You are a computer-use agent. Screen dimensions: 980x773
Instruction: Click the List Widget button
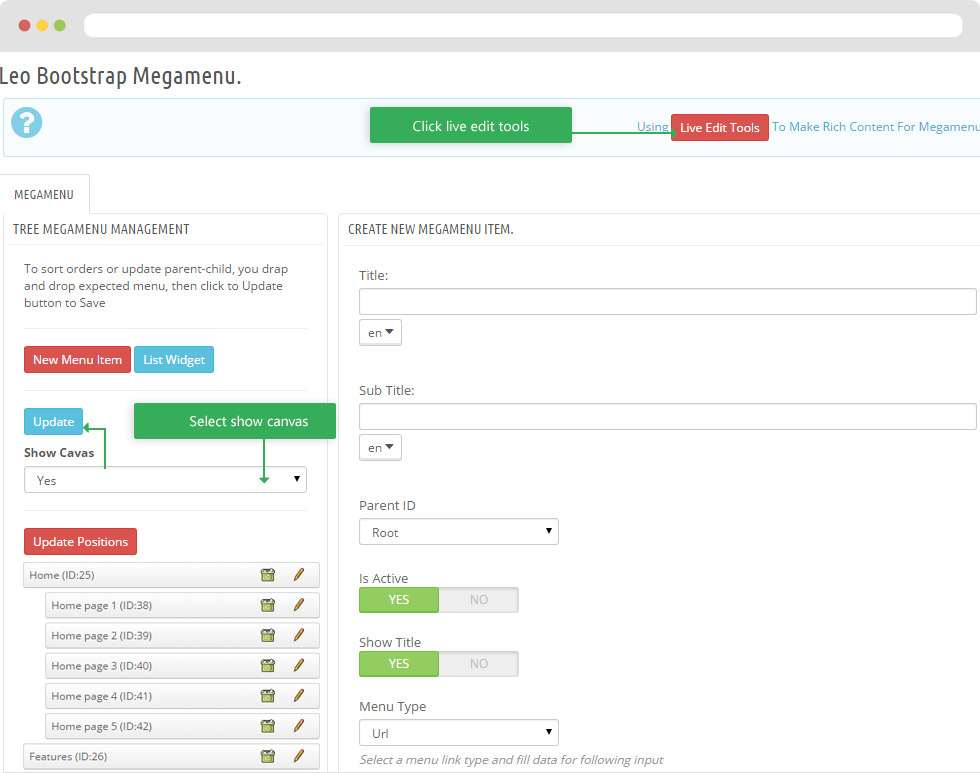(x=174, y=359)
